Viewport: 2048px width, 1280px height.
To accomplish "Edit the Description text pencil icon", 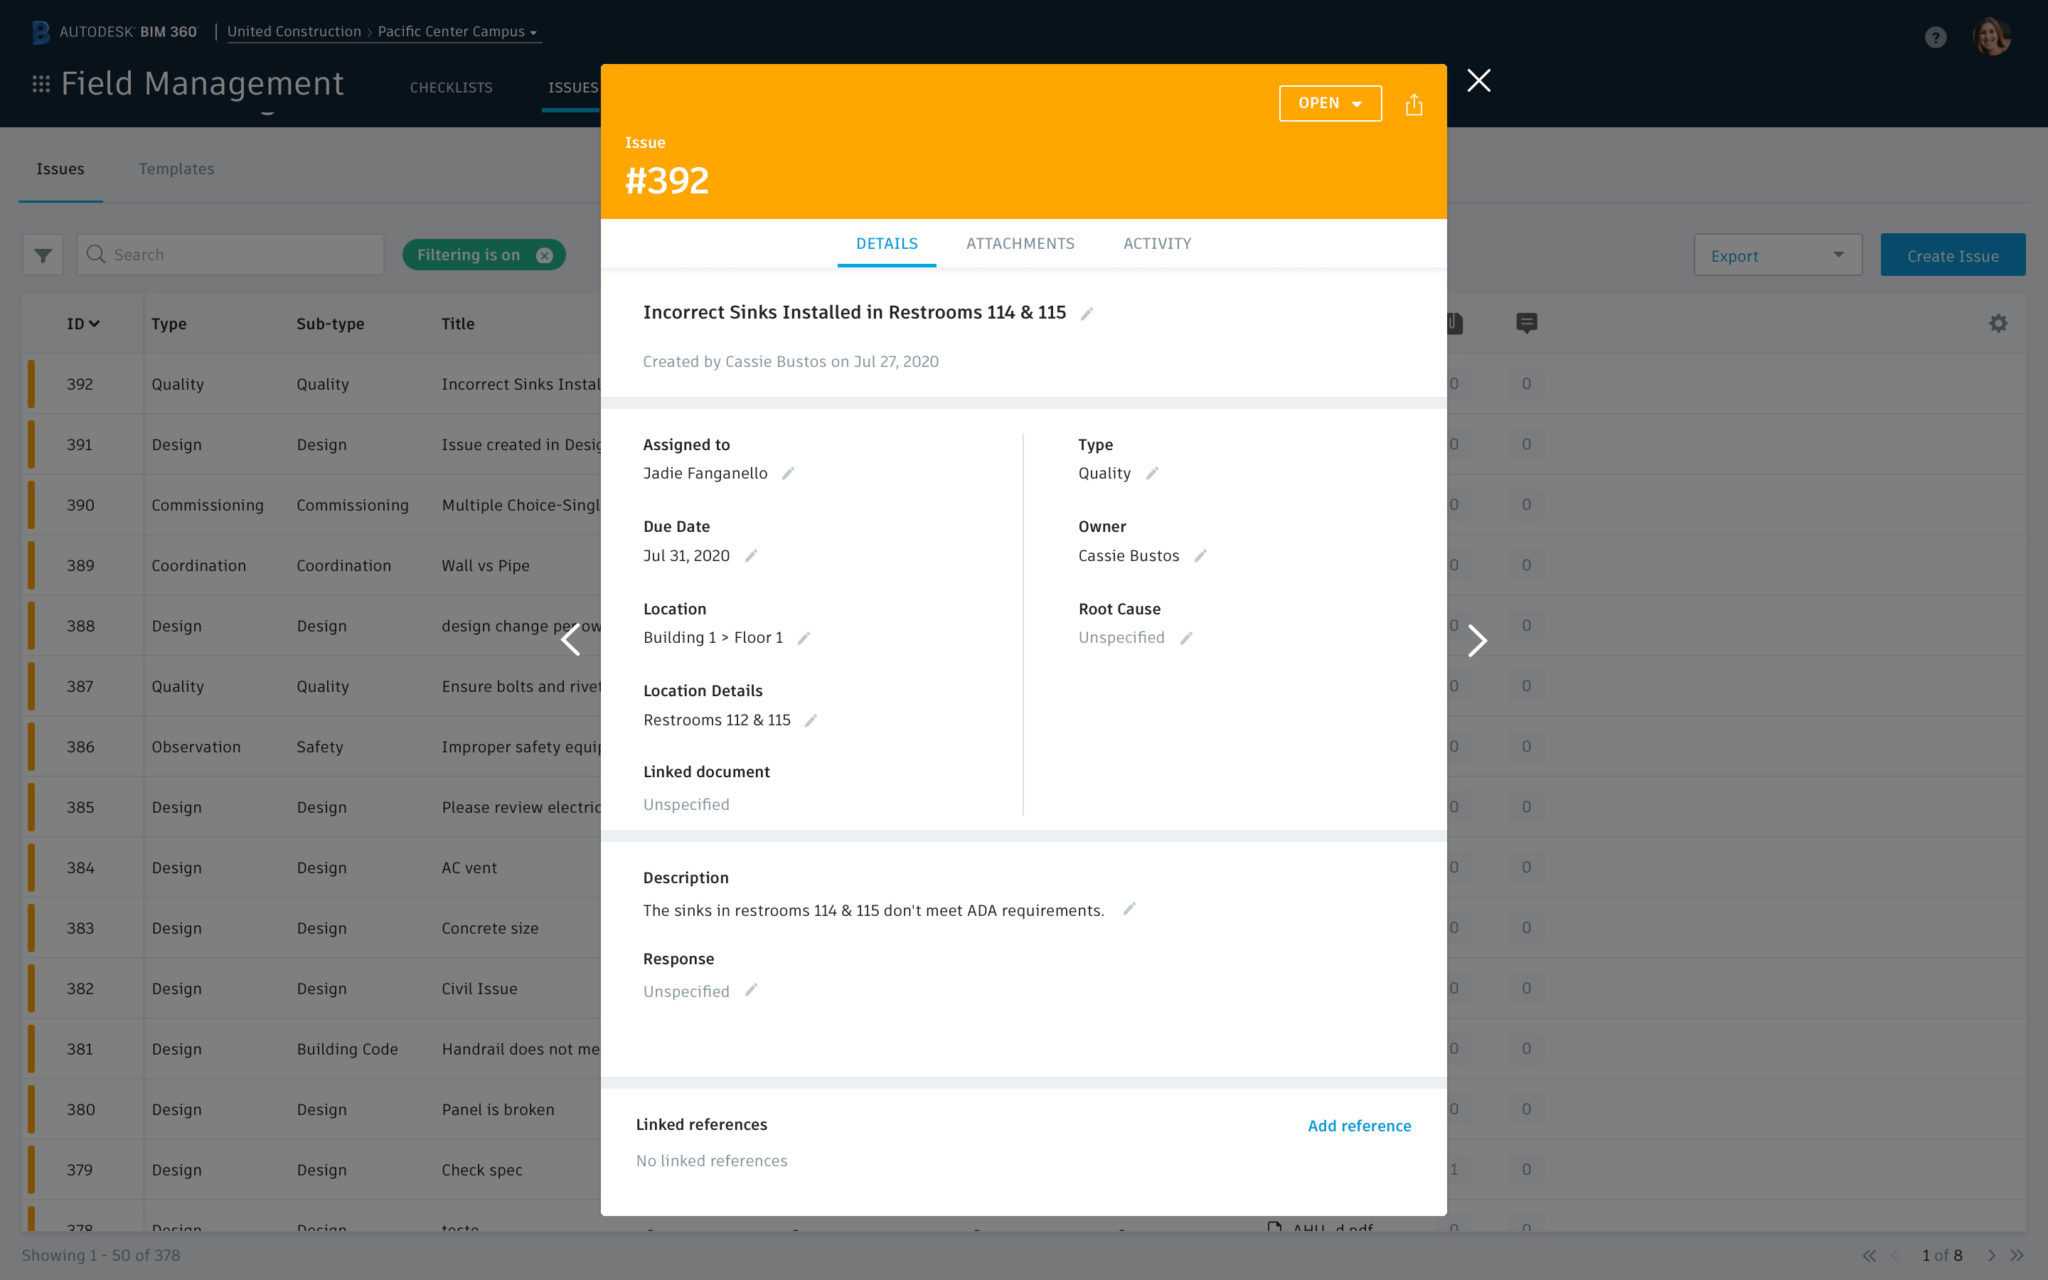I will [1129, 909].
